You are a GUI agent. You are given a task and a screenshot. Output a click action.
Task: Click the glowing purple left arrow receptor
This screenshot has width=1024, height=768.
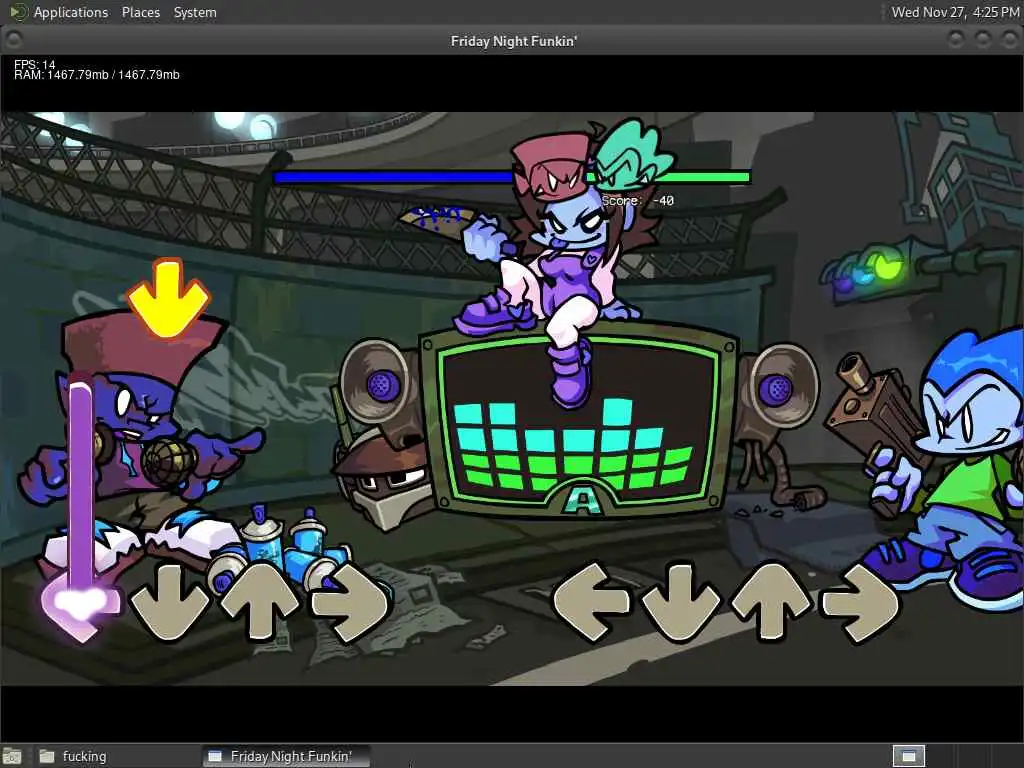click(x=80, y=605)
